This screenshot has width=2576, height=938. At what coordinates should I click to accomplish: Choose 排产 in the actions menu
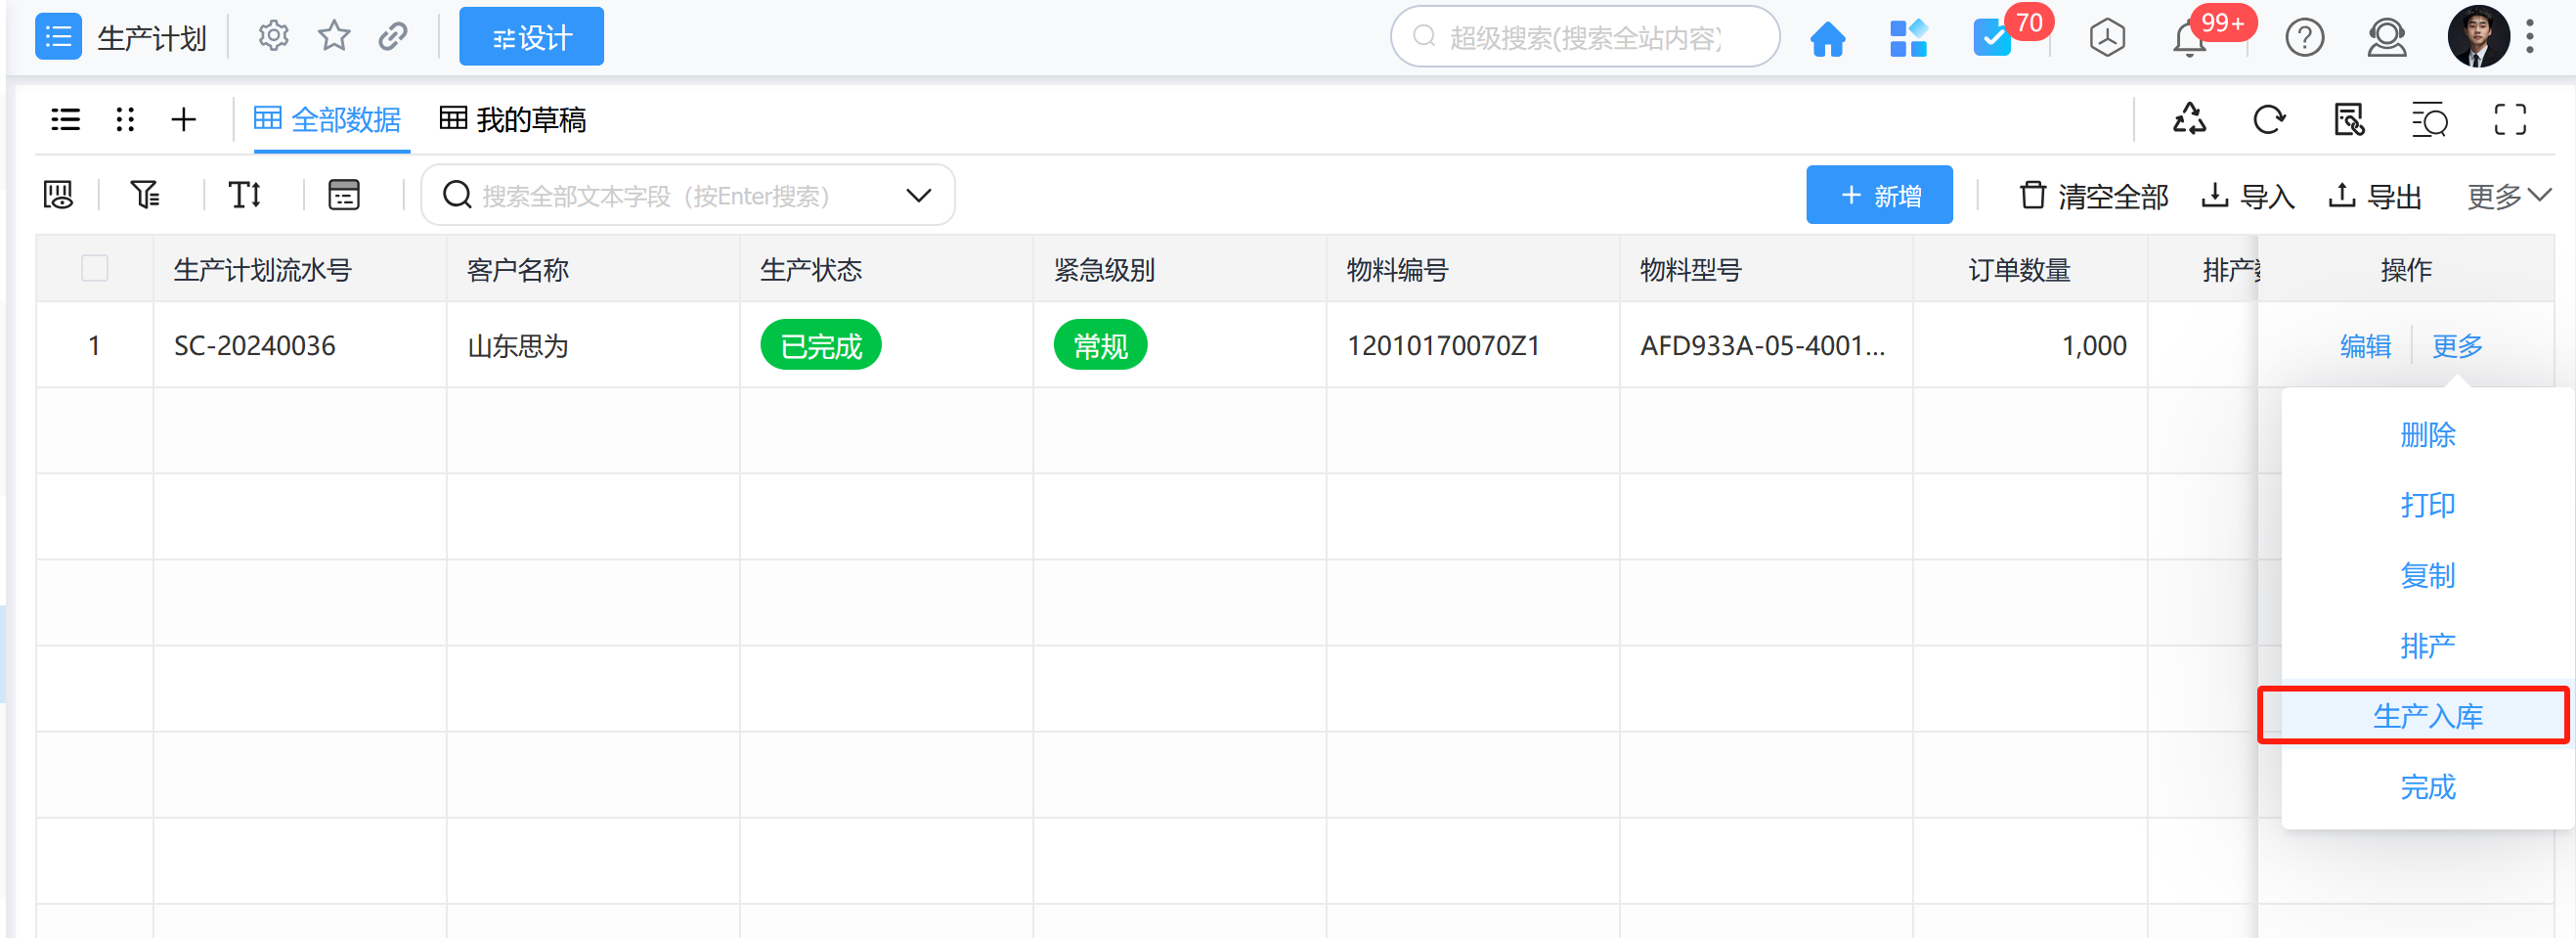point(2427,646)
